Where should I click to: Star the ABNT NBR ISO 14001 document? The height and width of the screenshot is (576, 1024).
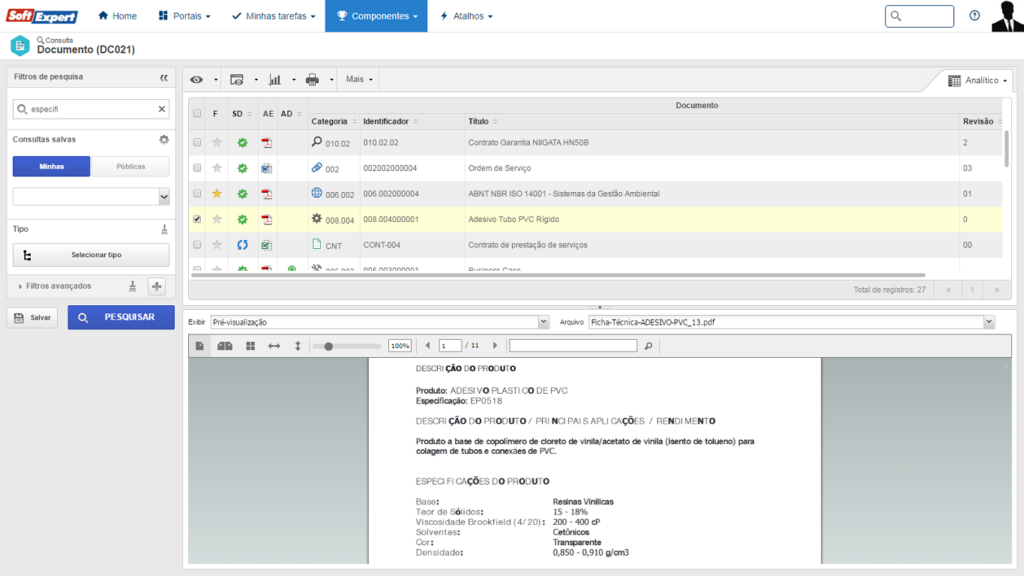point(217,194)
